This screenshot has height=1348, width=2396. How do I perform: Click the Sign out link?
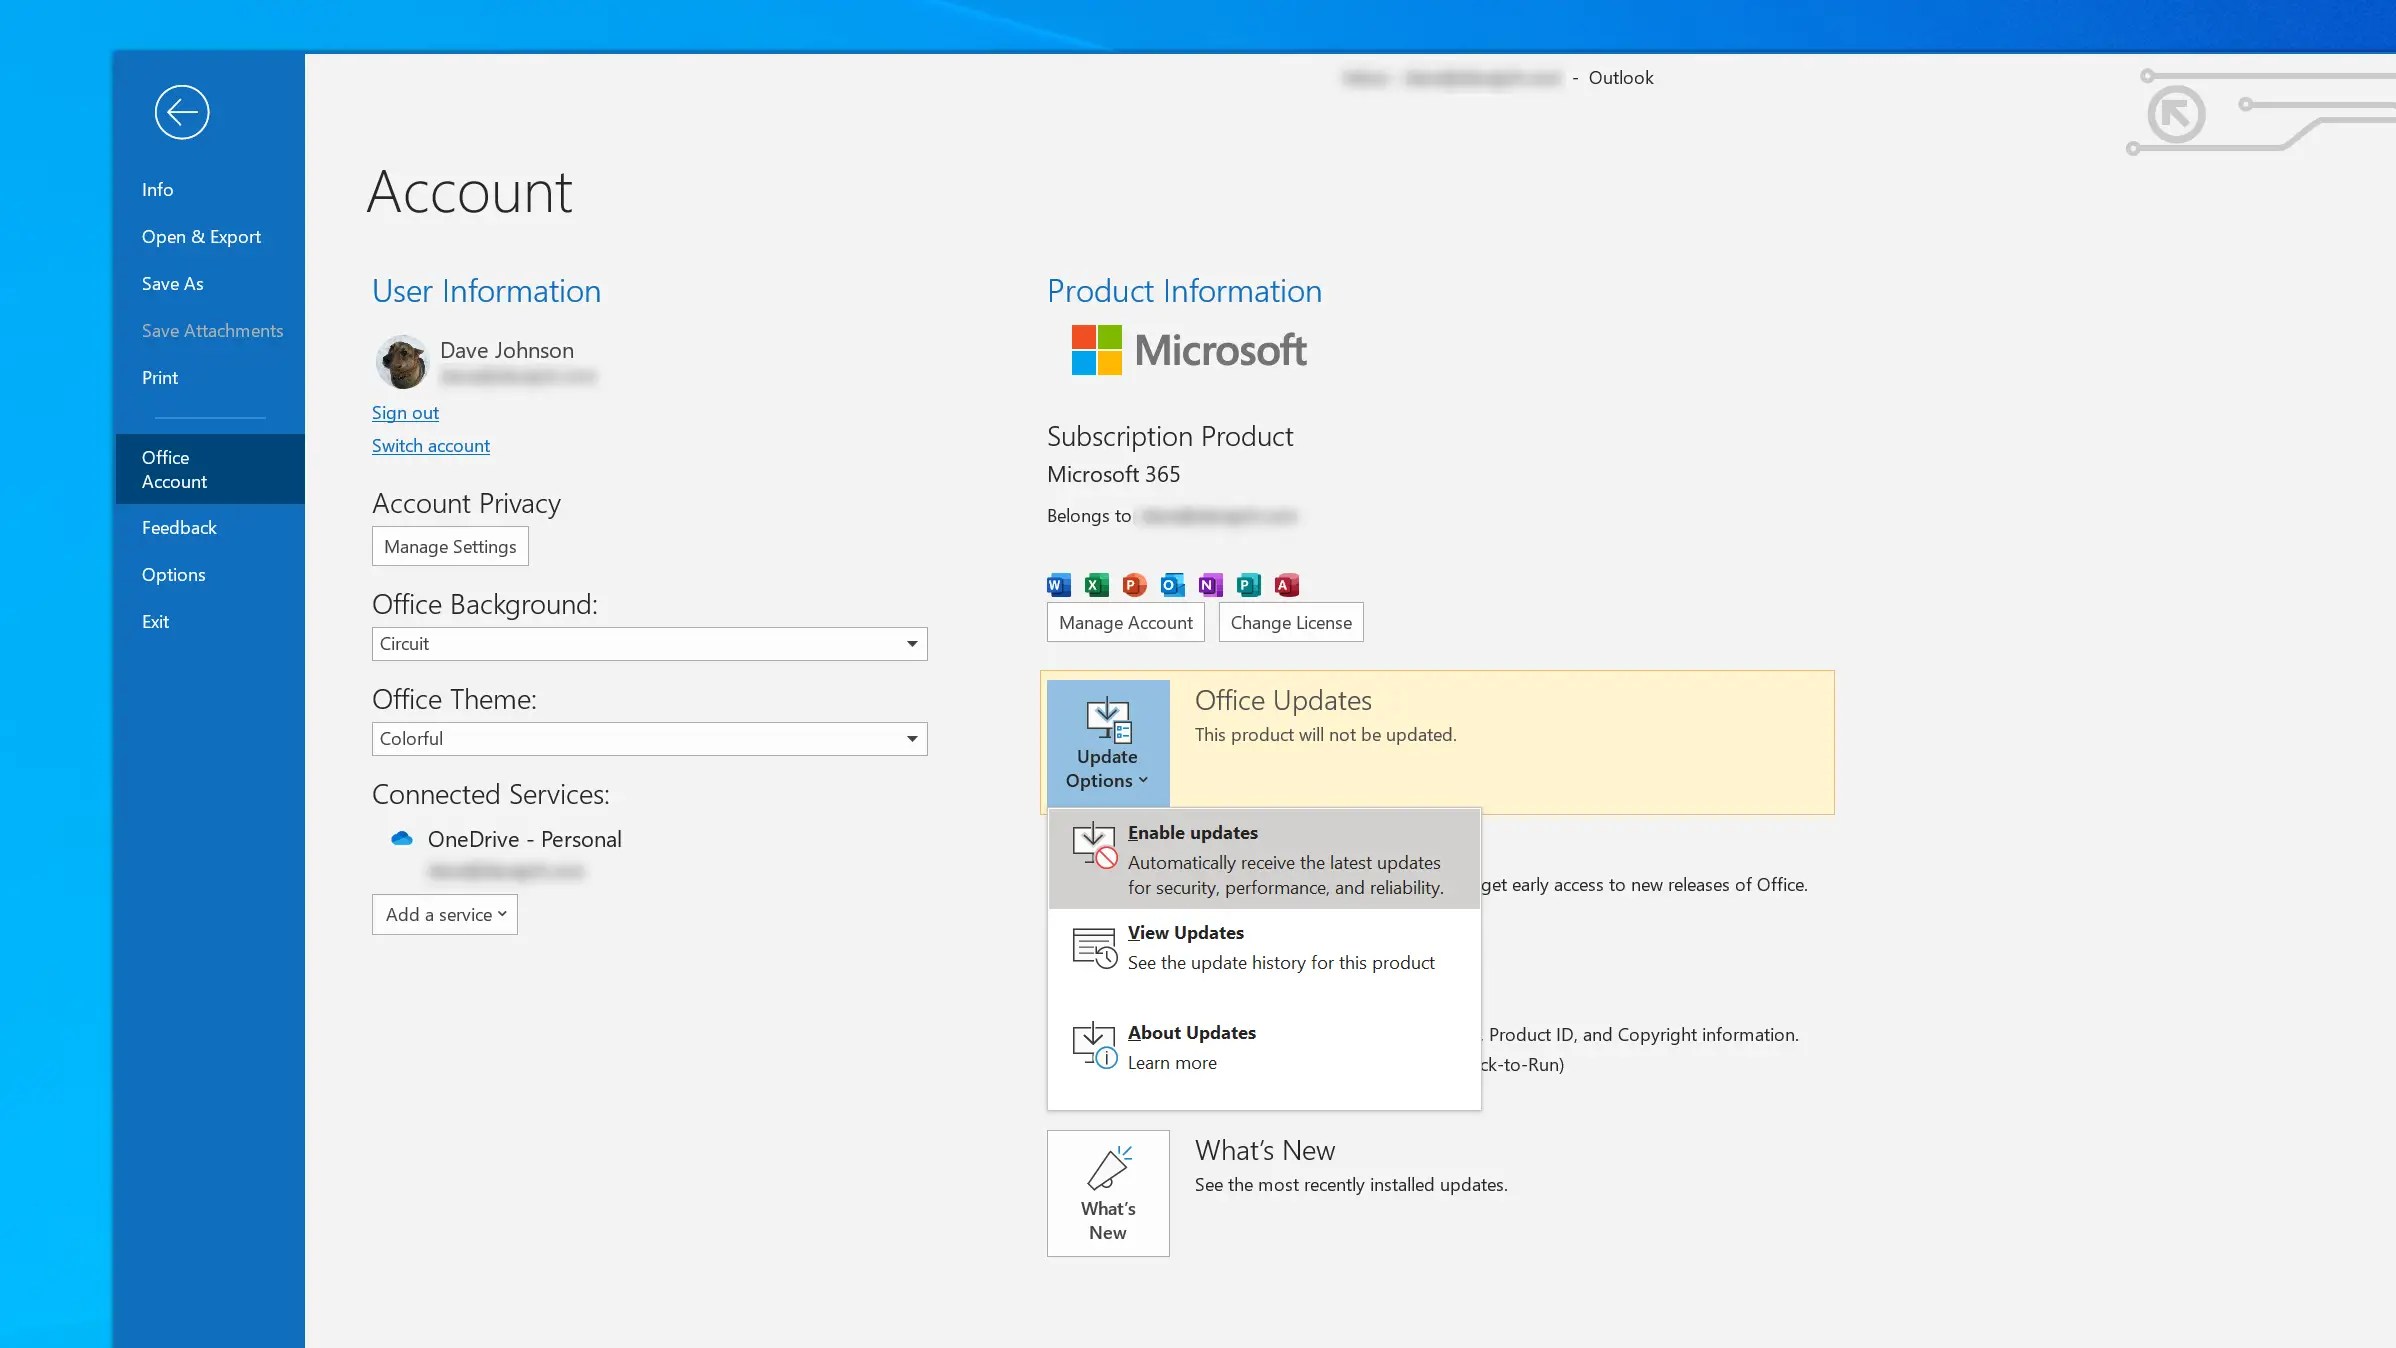(x=405, y=413)
